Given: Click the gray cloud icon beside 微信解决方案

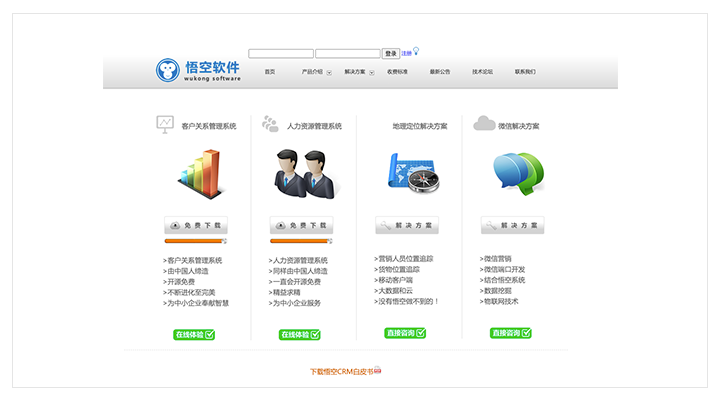Looking at the screenshot, I should [484, 124].
